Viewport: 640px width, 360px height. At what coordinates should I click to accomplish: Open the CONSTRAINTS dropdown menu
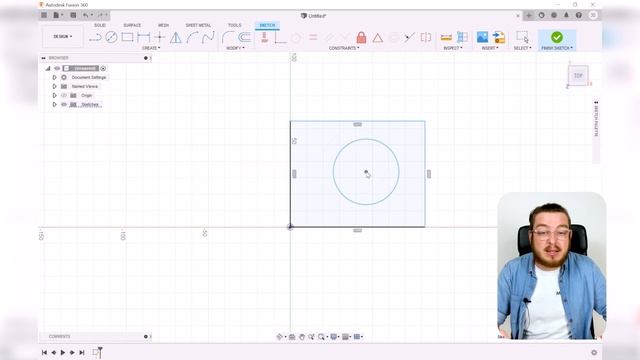point(344,48)
